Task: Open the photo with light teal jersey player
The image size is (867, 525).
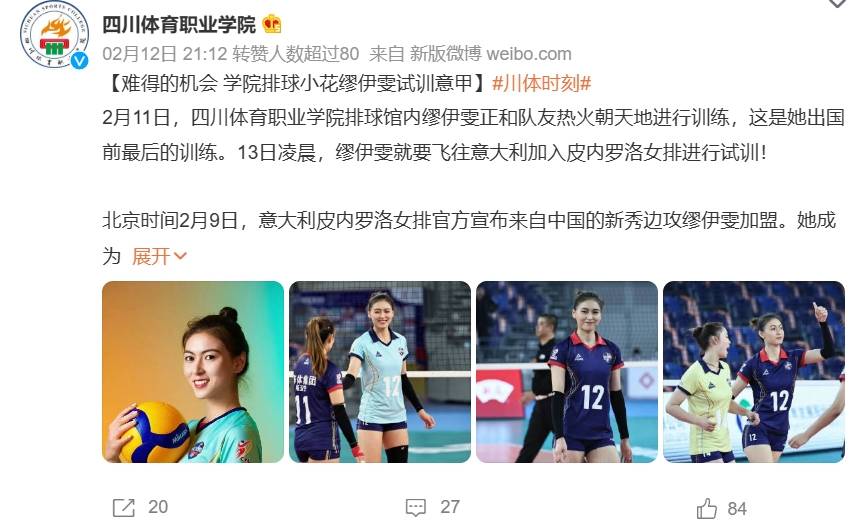Action: coord(380,372)
